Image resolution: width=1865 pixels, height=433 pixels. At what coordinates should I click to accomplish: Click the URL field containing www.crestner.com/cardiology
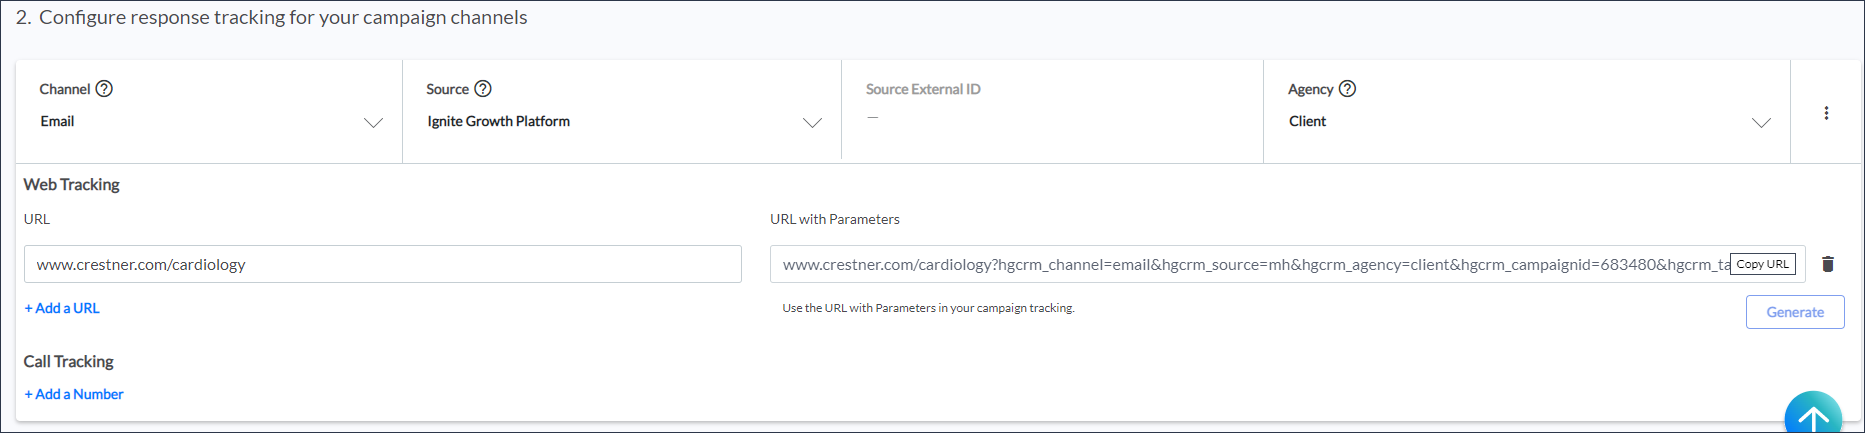[382, 264]
